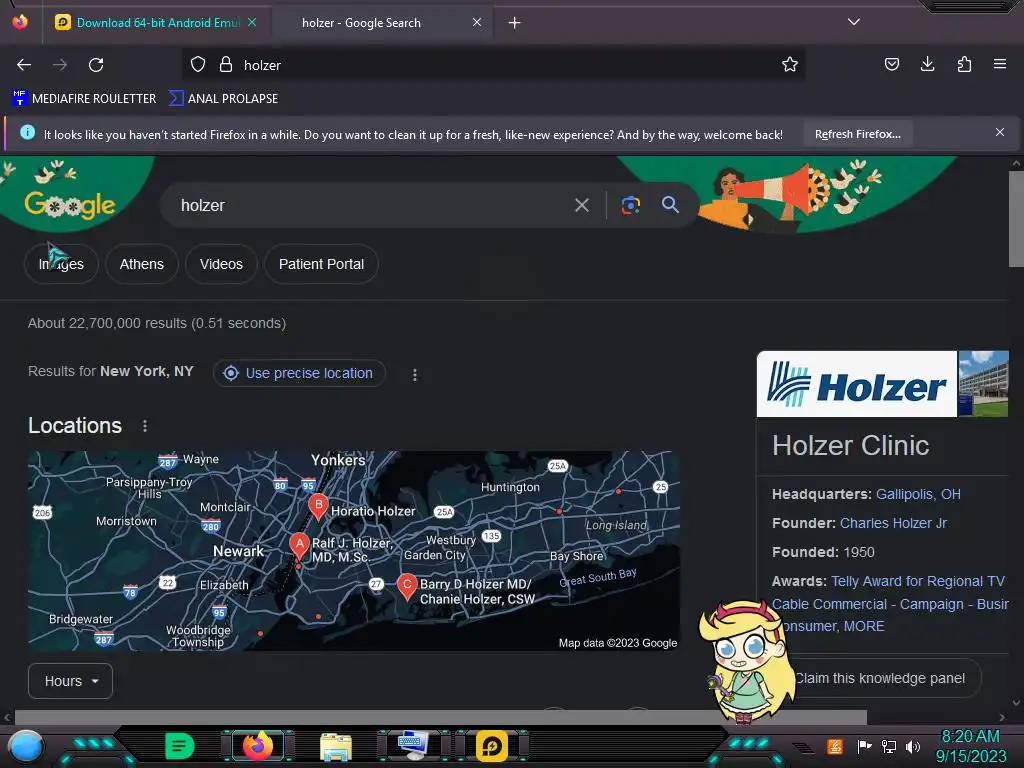Open the extensions puzzle icon
The width and height of the screenshot is (1024, 768).
tap(964, 64)
